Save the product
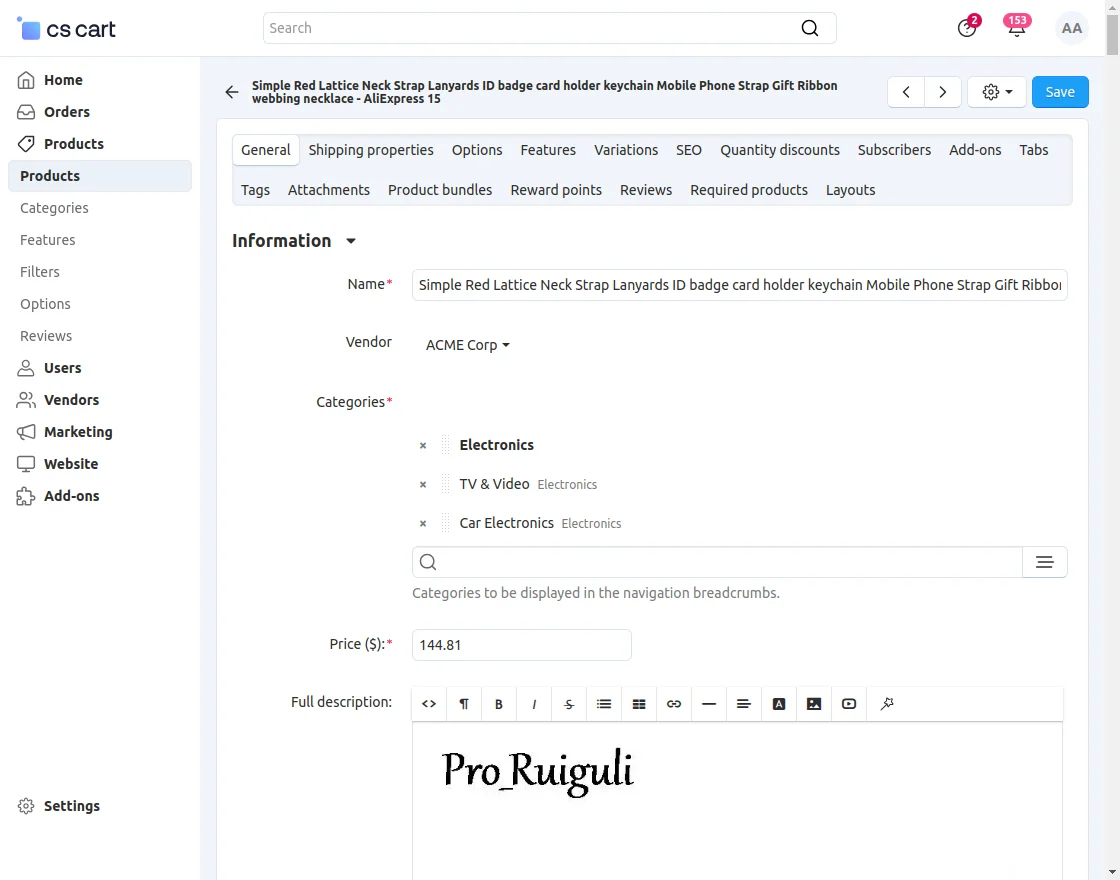This screenshot has height=880, width=1120. point(1060,92)
